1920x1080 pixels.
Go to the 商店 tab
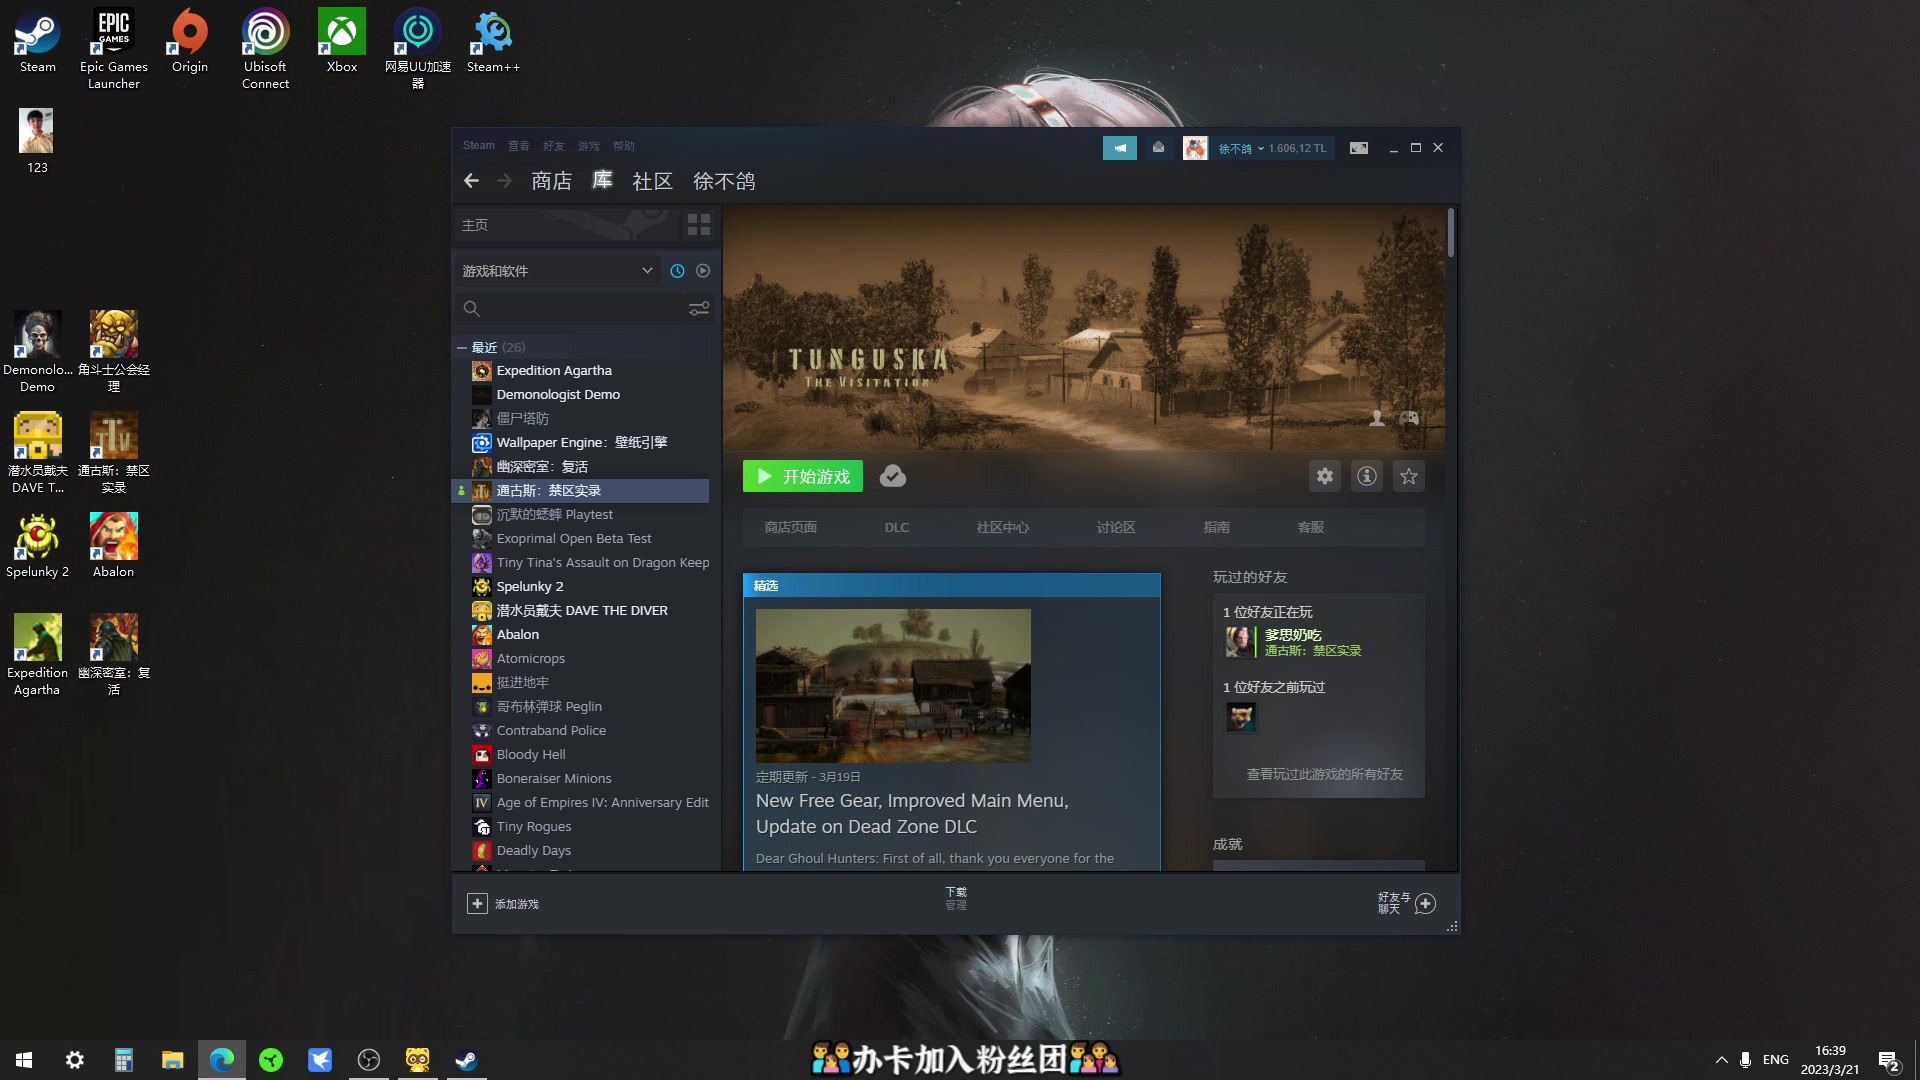(552, 181)
